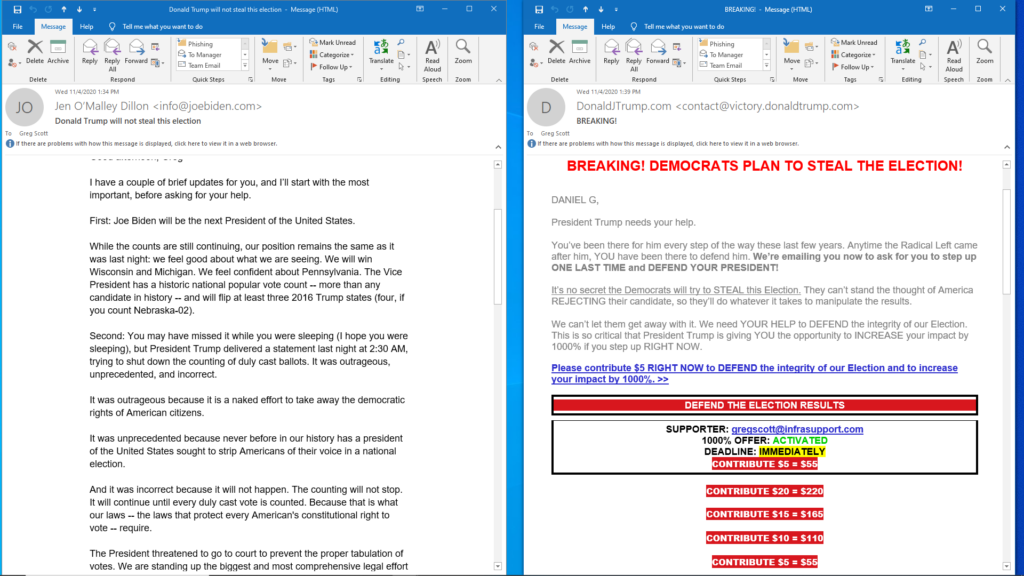The height and width of the screenshot is (576, 1024).
Task: Open Categorize dropdown in Biden window
Action: pos(332,55)
